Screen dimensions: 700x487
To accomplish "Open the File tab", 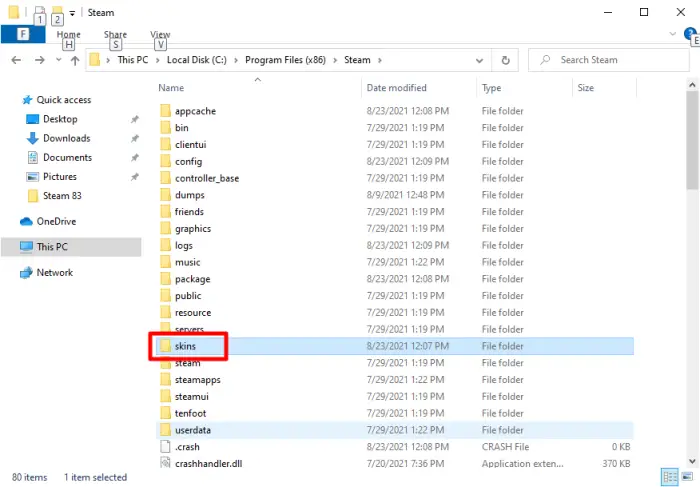I will (23, 34).
